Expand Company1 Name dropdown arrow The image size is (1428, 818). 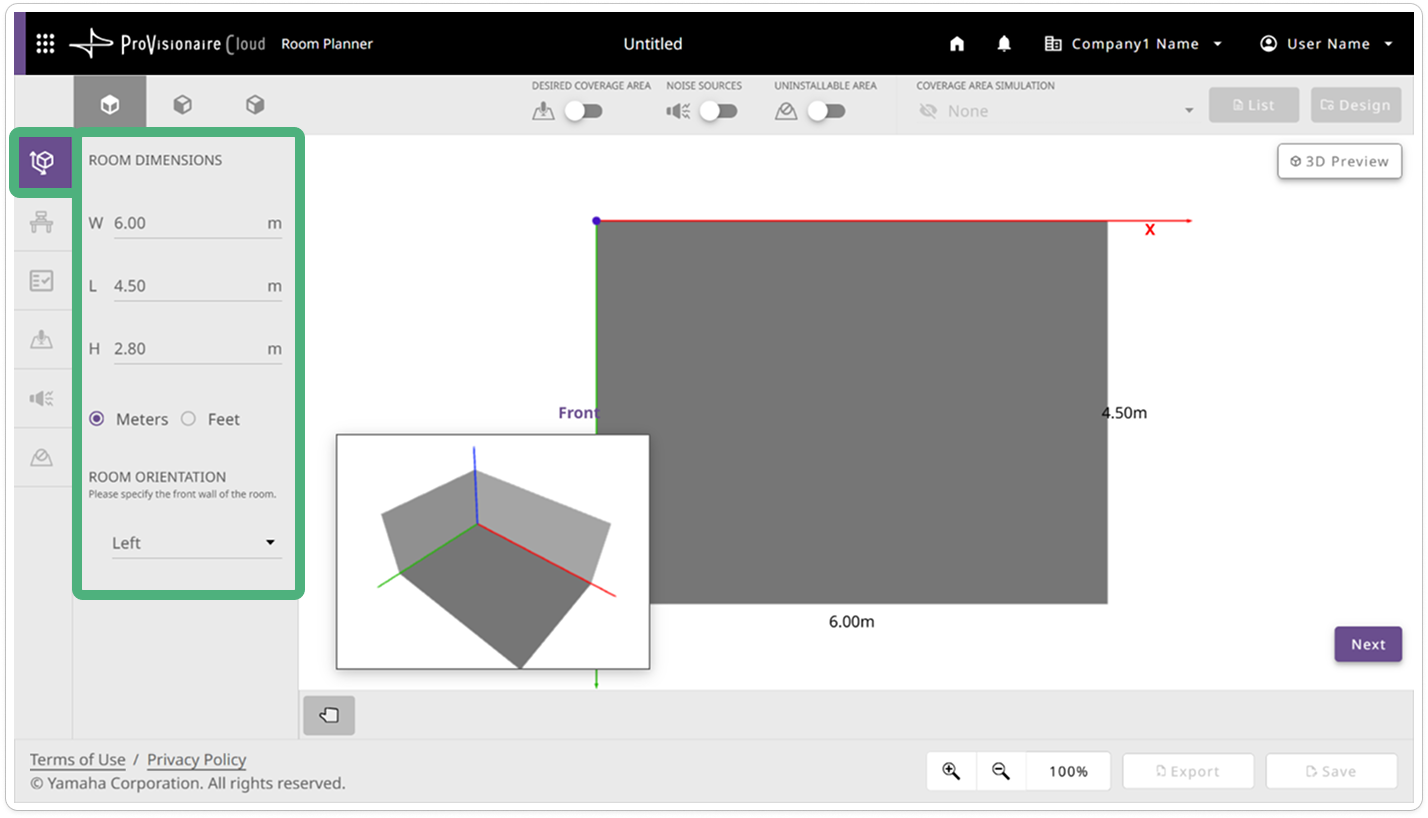[1217, 44]
